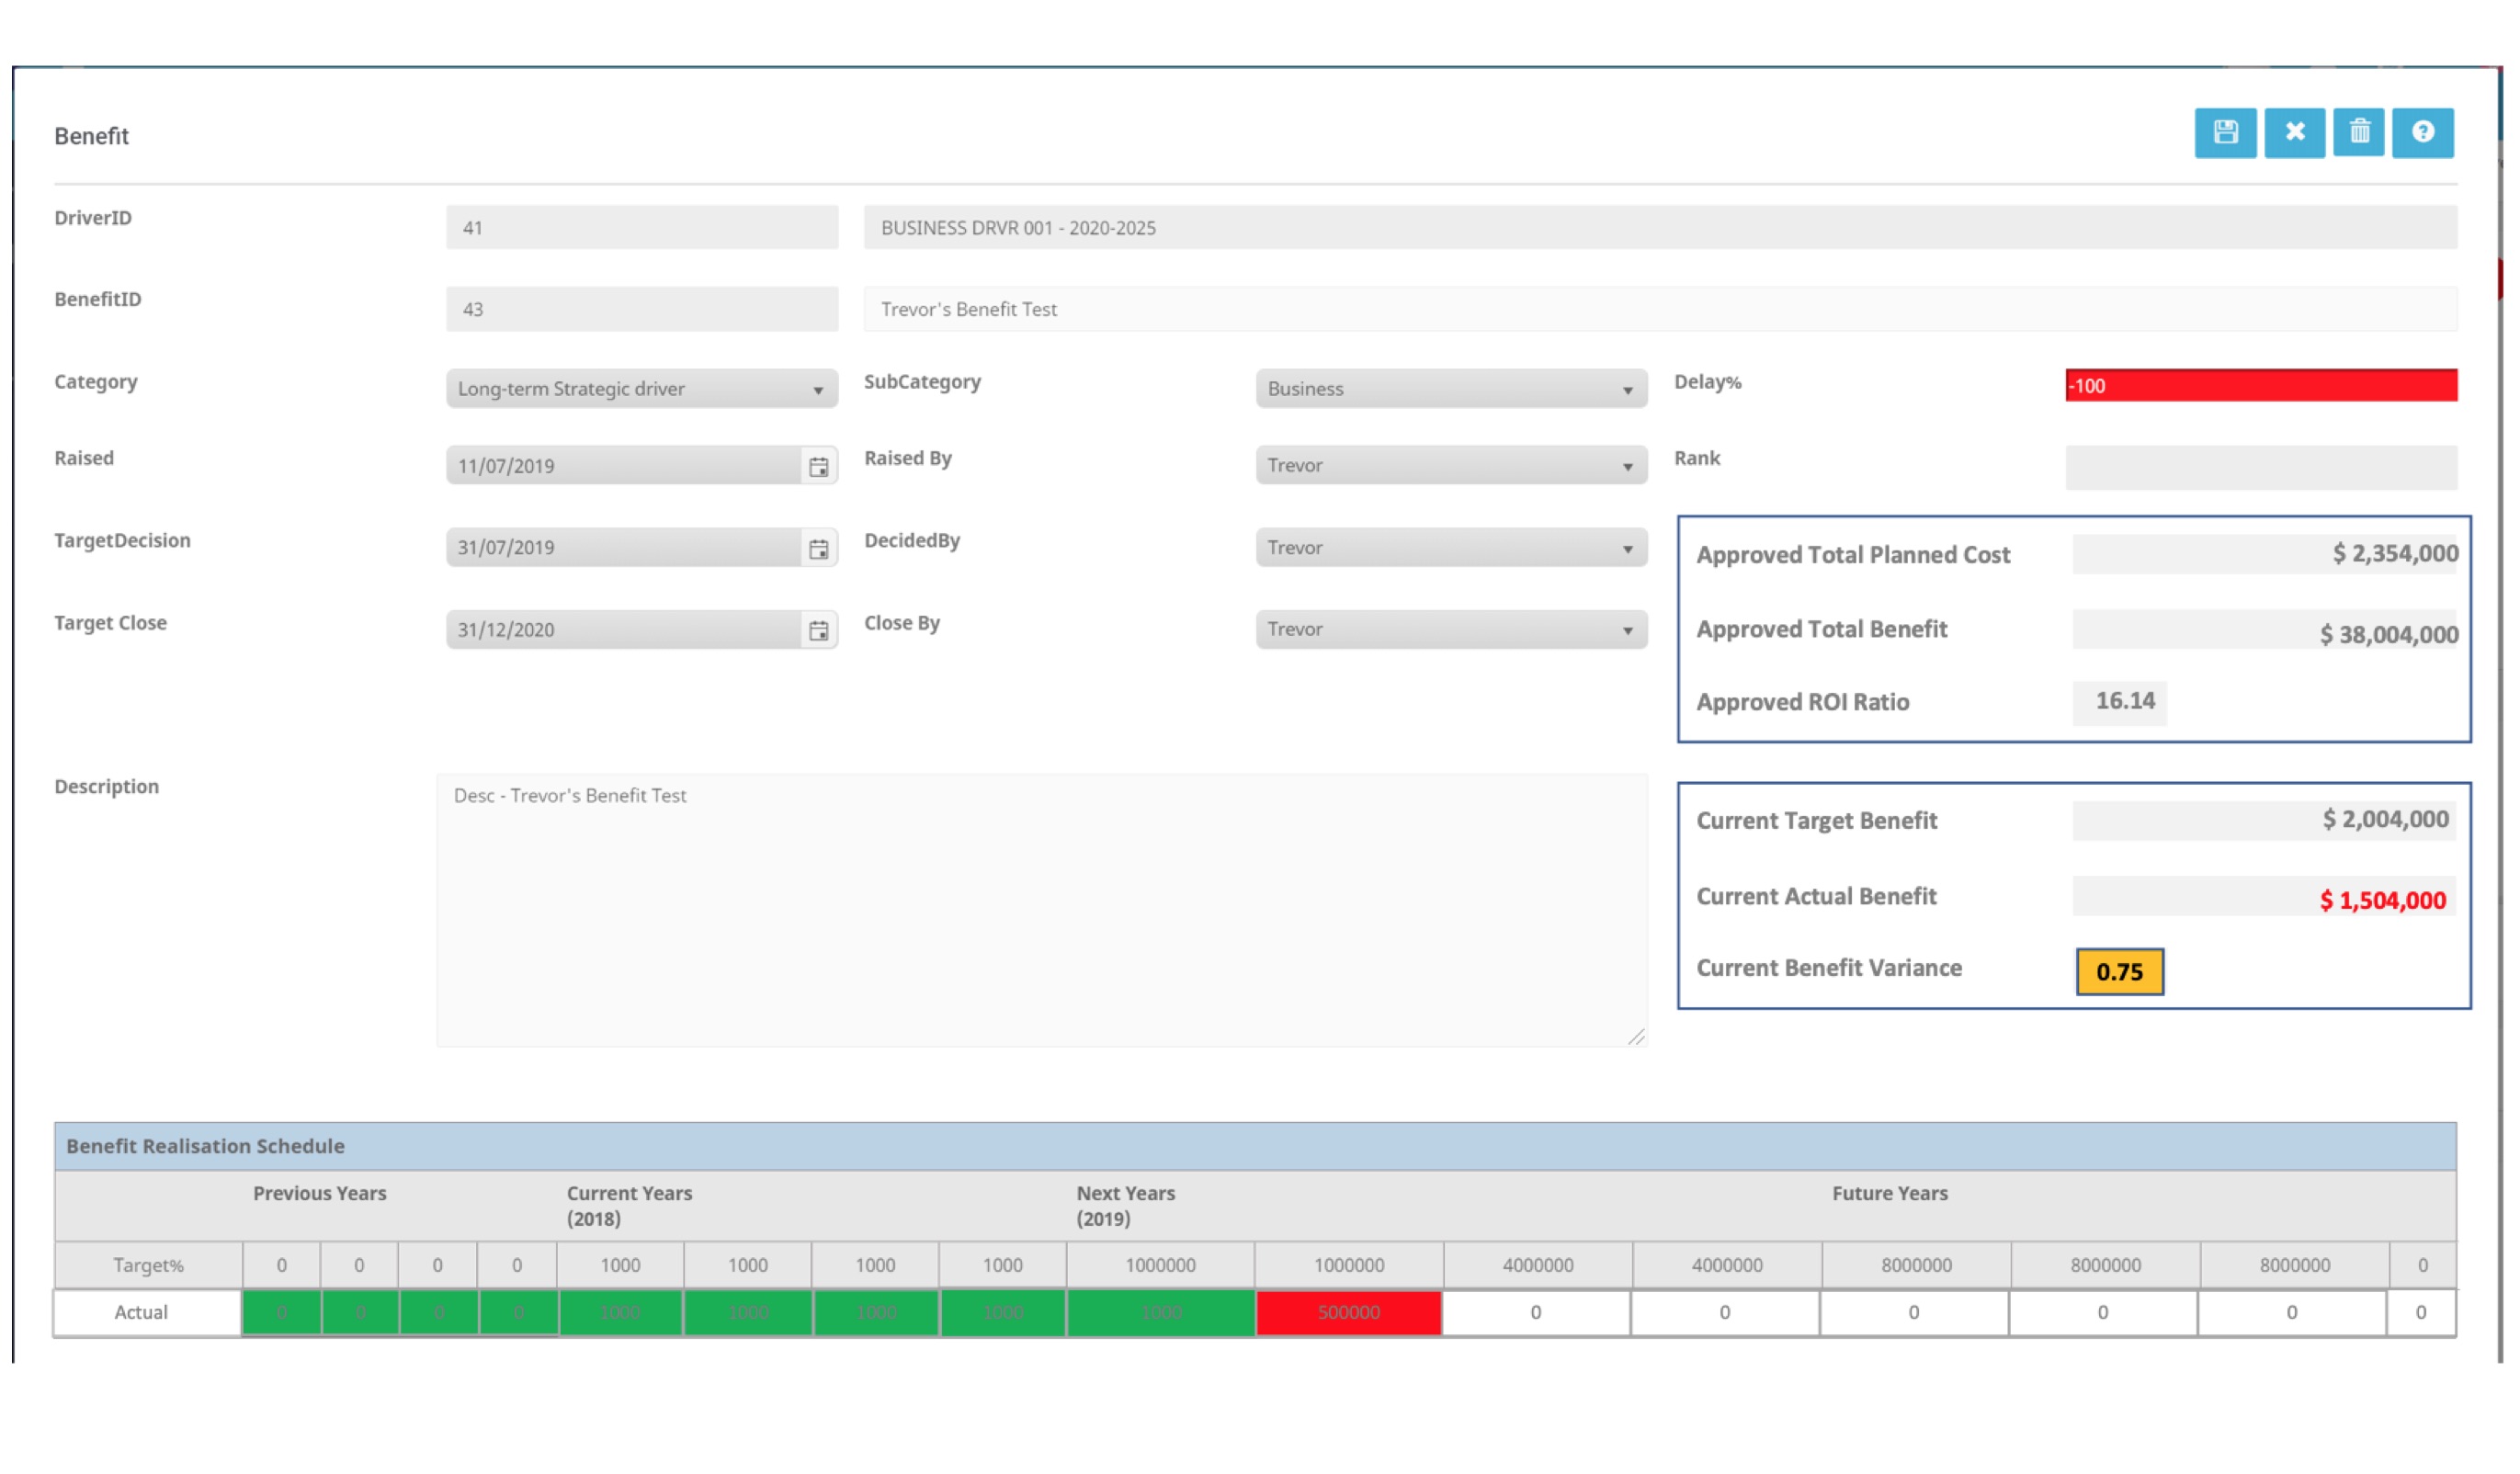2520x1474 pixels.
Task: Expand the Category dropdown
Action: [x=642, y=389]
